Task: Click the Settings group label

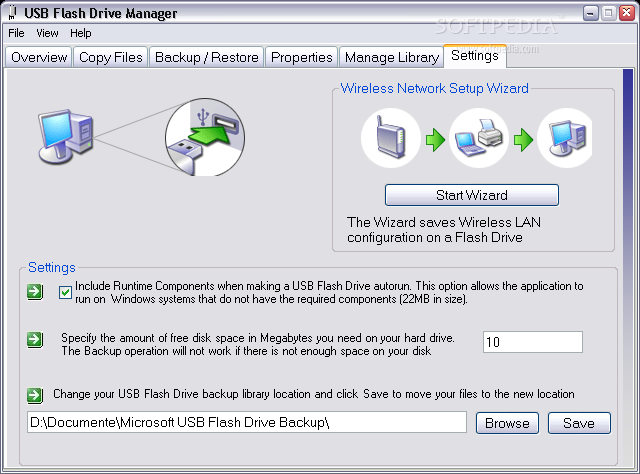Action: 52,267
